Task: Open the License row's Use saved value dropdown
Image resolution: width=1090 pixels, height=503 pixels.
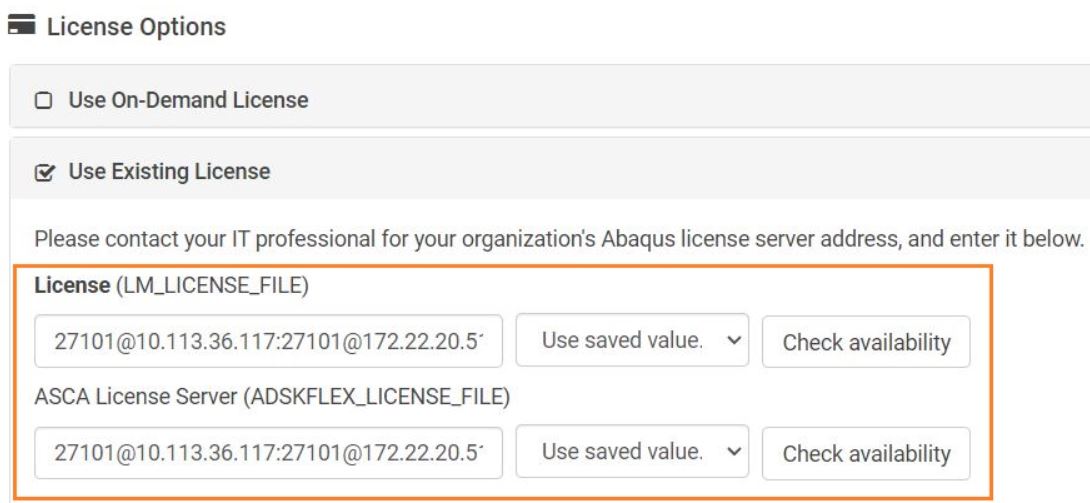Action: pos(632,340)
